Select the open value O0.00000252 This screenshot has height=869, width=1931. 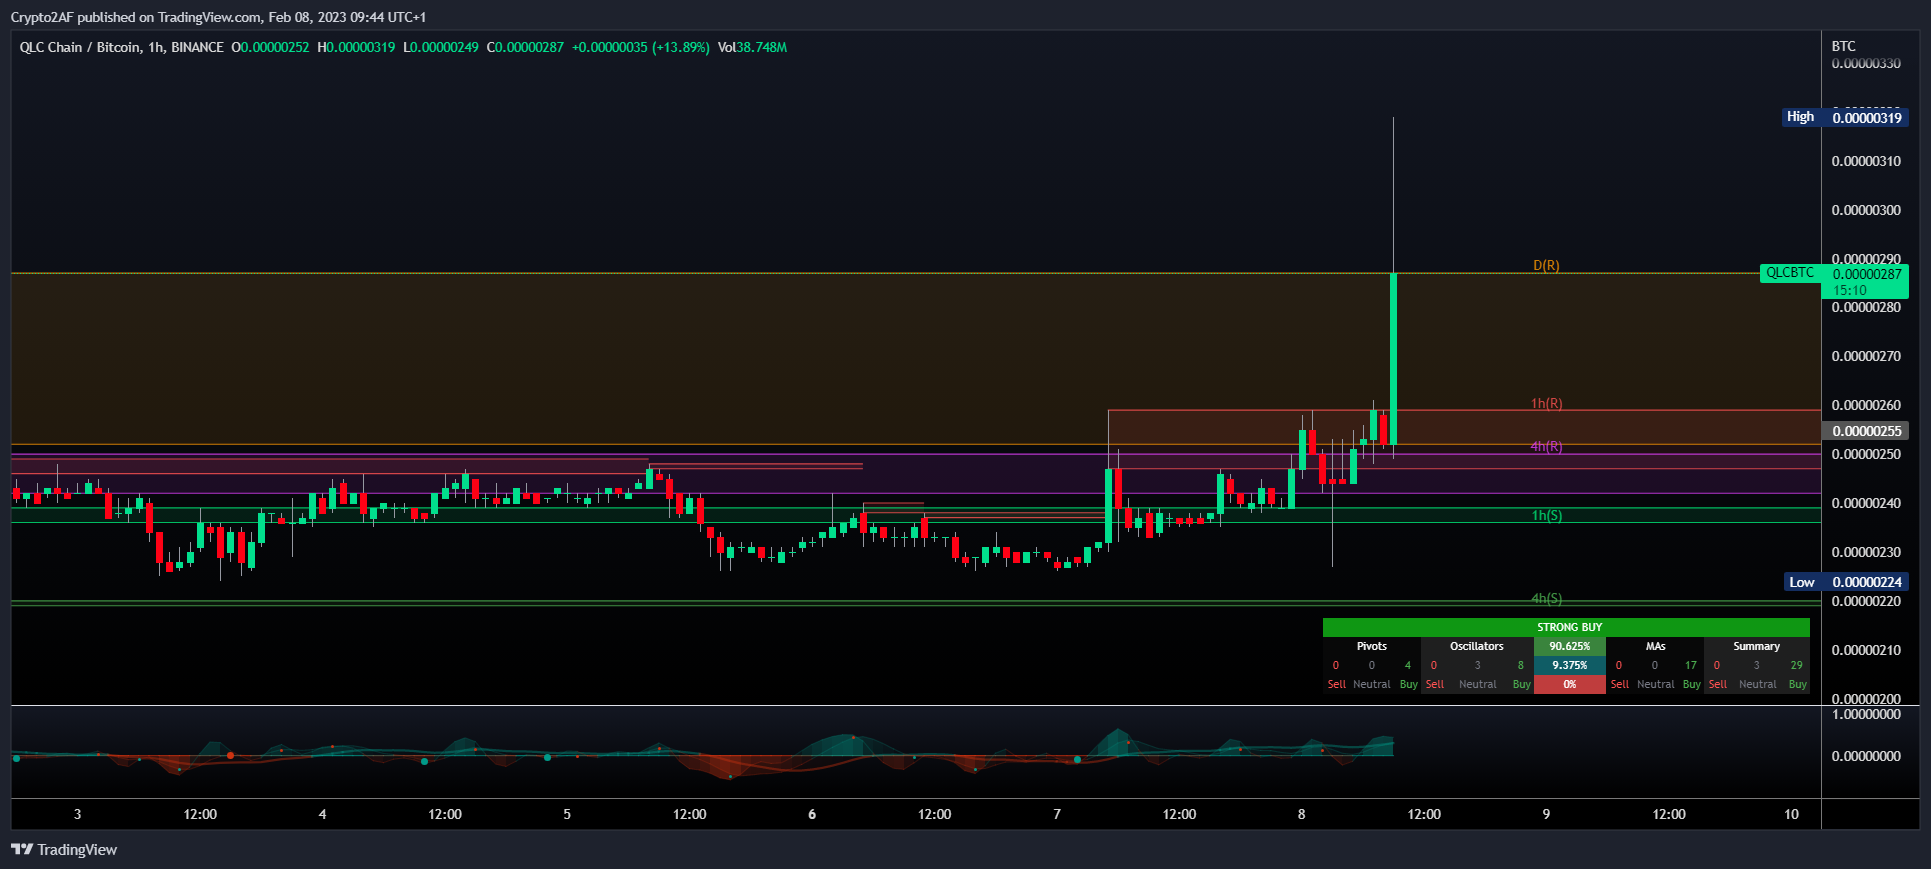[x=270, y=47]
